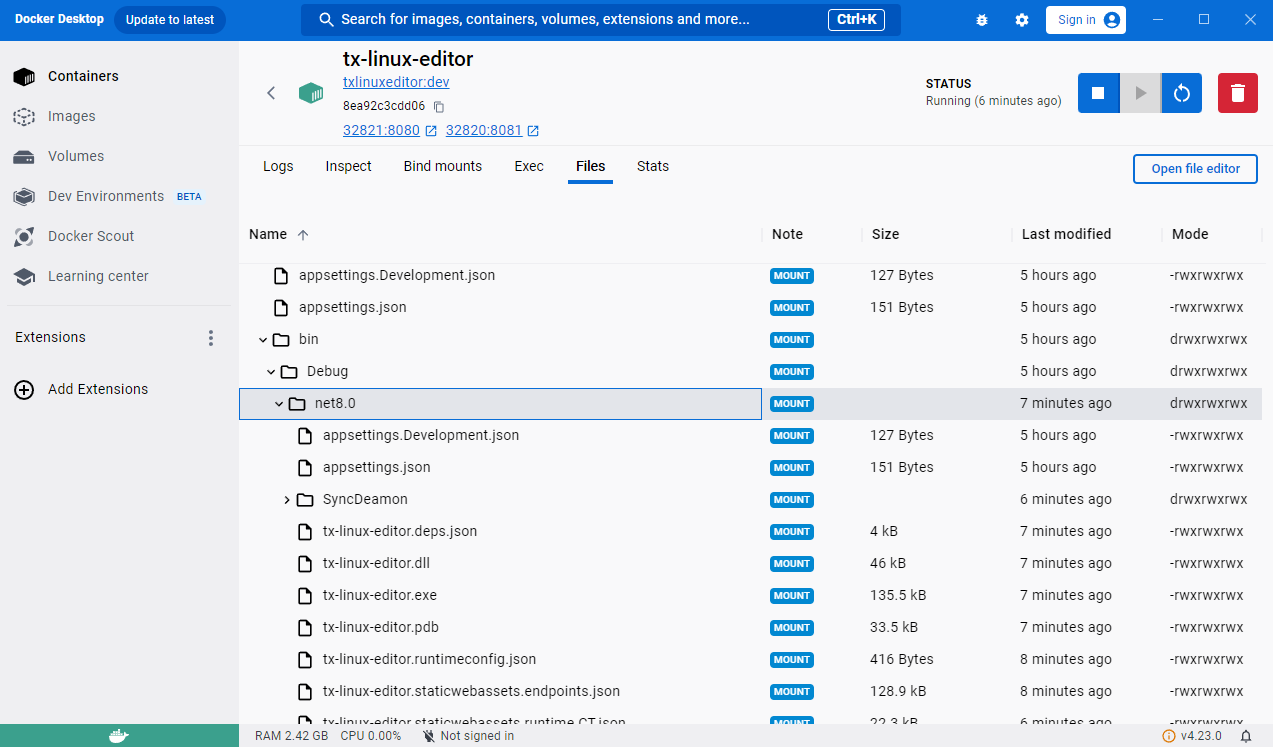Select tx-linux-editor.deps.json file

point(400,532)
